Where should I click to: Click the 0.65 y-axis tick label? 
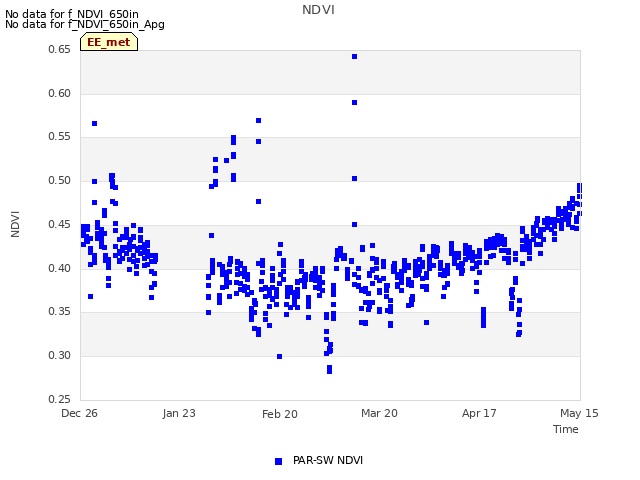tap(59, 49)
